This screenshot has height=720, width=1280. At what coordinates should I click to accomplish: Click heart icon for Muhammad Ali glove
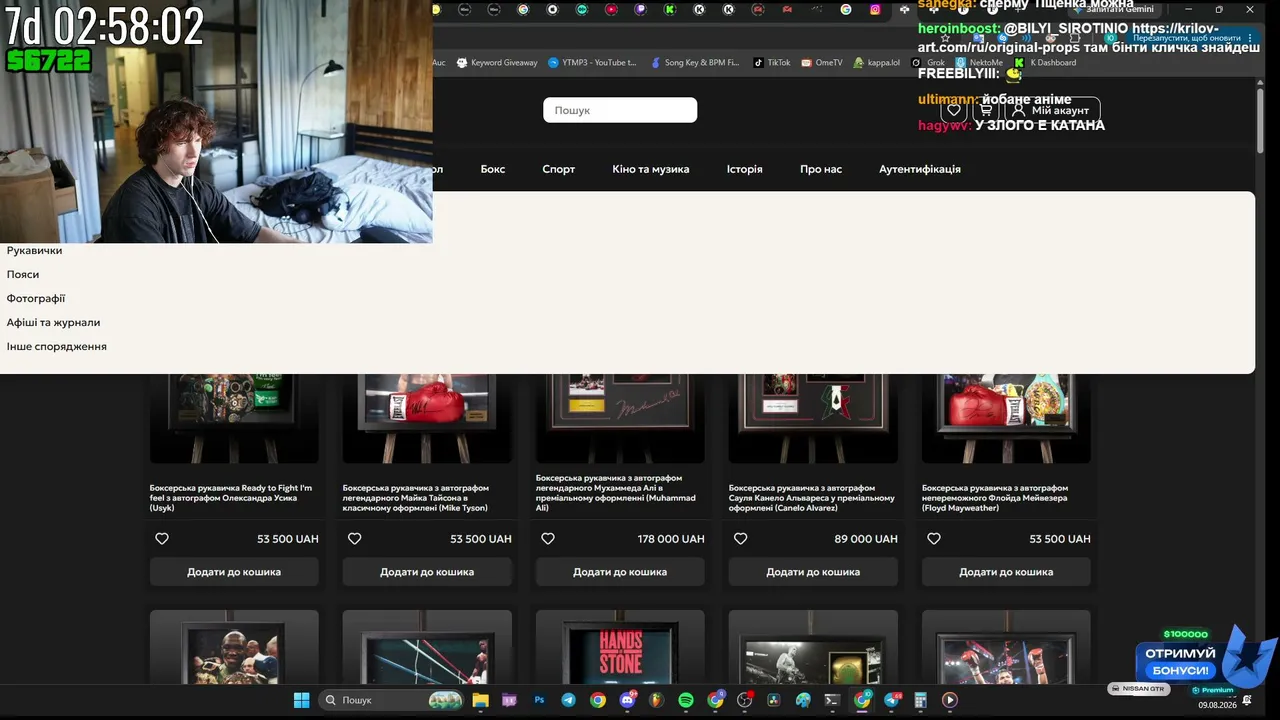(548, 539)
